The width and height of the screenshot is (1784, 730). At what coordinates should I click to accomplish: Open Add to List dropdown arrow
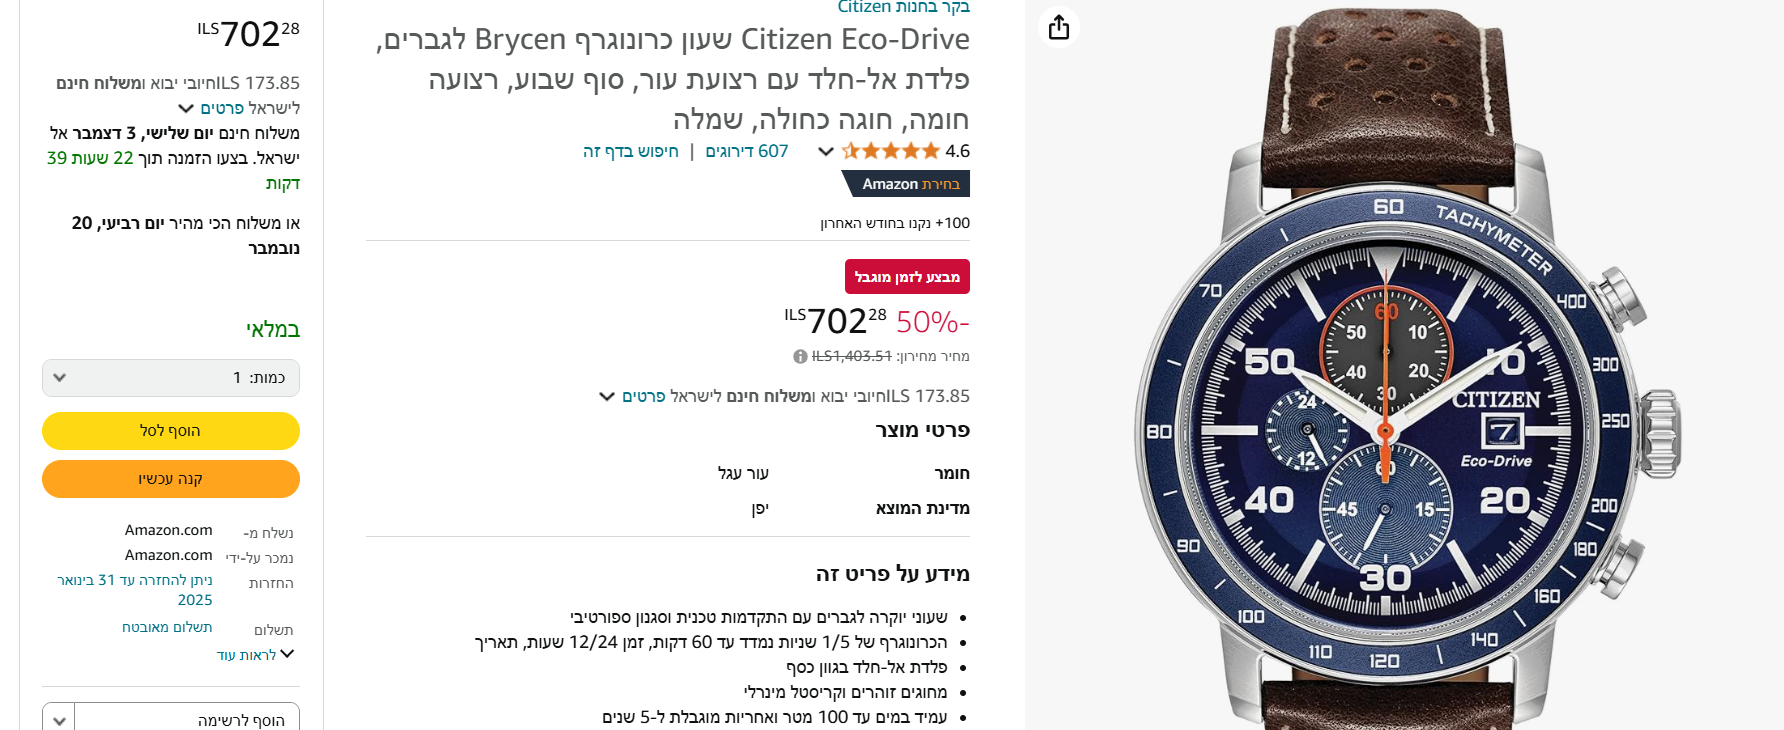point(59,719)
